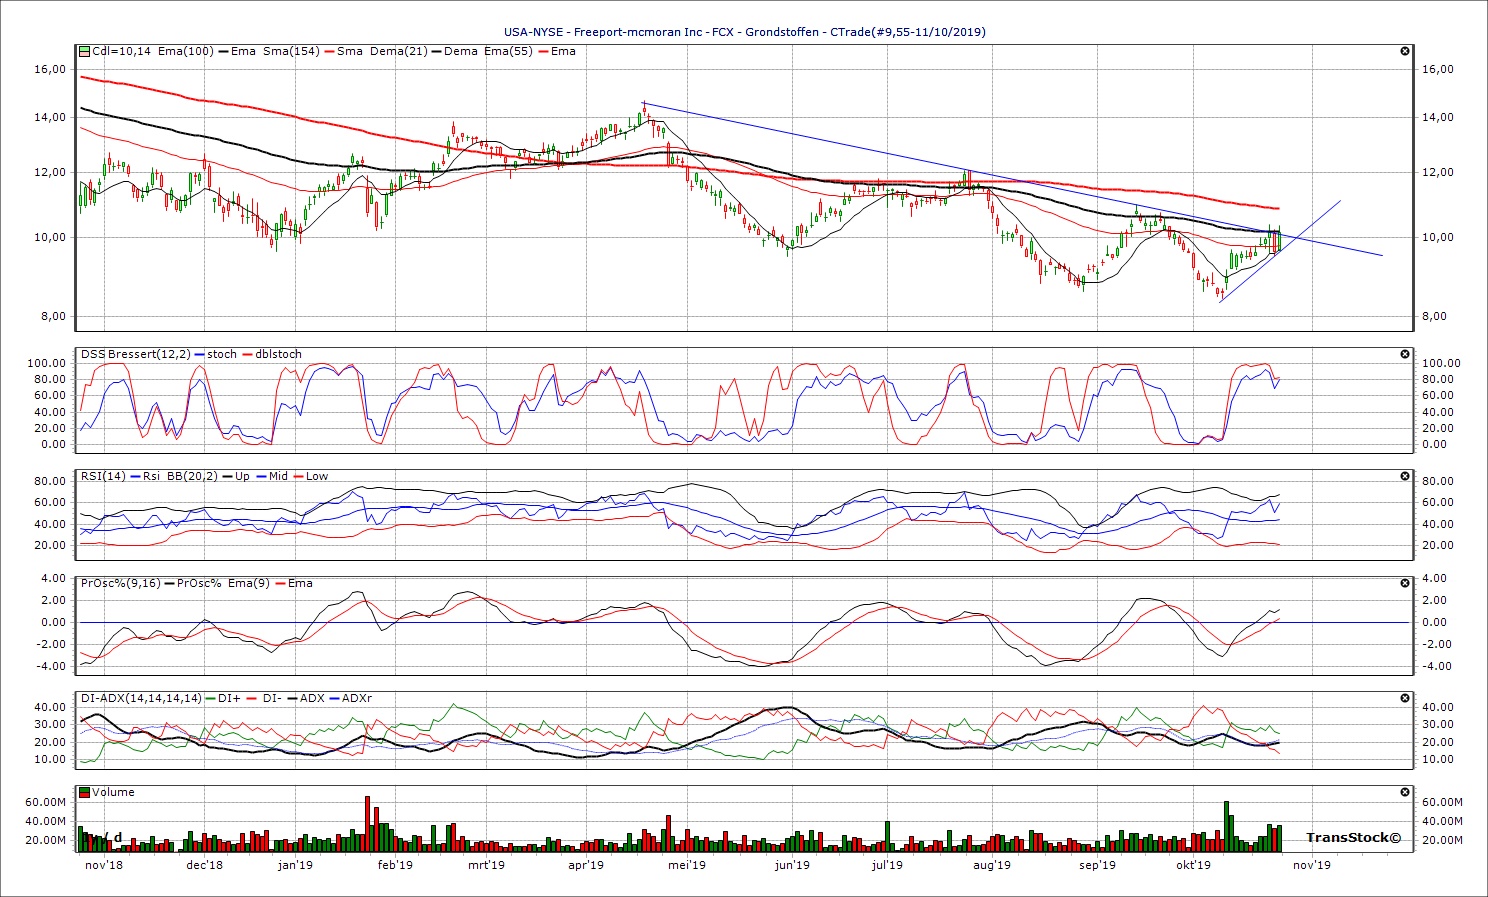Click the 16,00 price label on left axis

(50, 69)
